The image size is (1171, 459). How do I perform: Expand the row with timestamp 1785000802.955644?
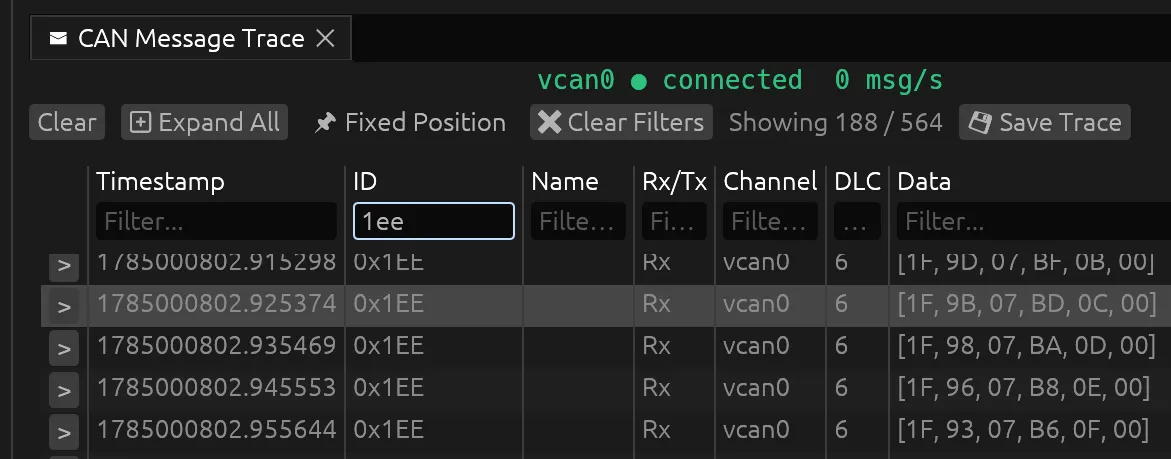tap(64, 432)
